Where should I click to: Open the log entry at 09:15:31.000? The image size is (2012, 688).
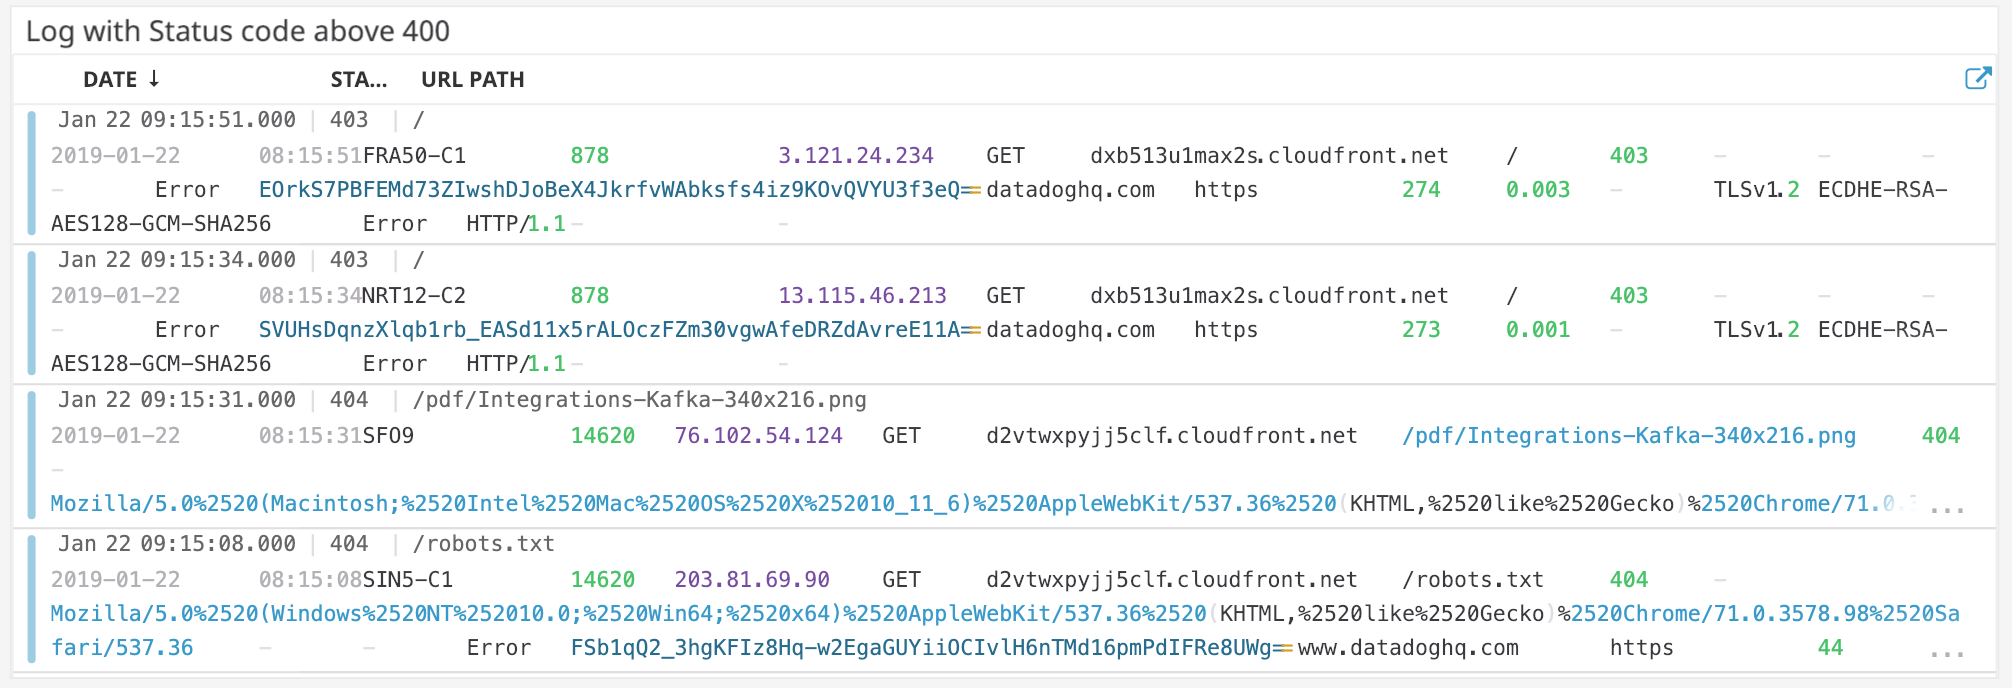pos(177,400)
